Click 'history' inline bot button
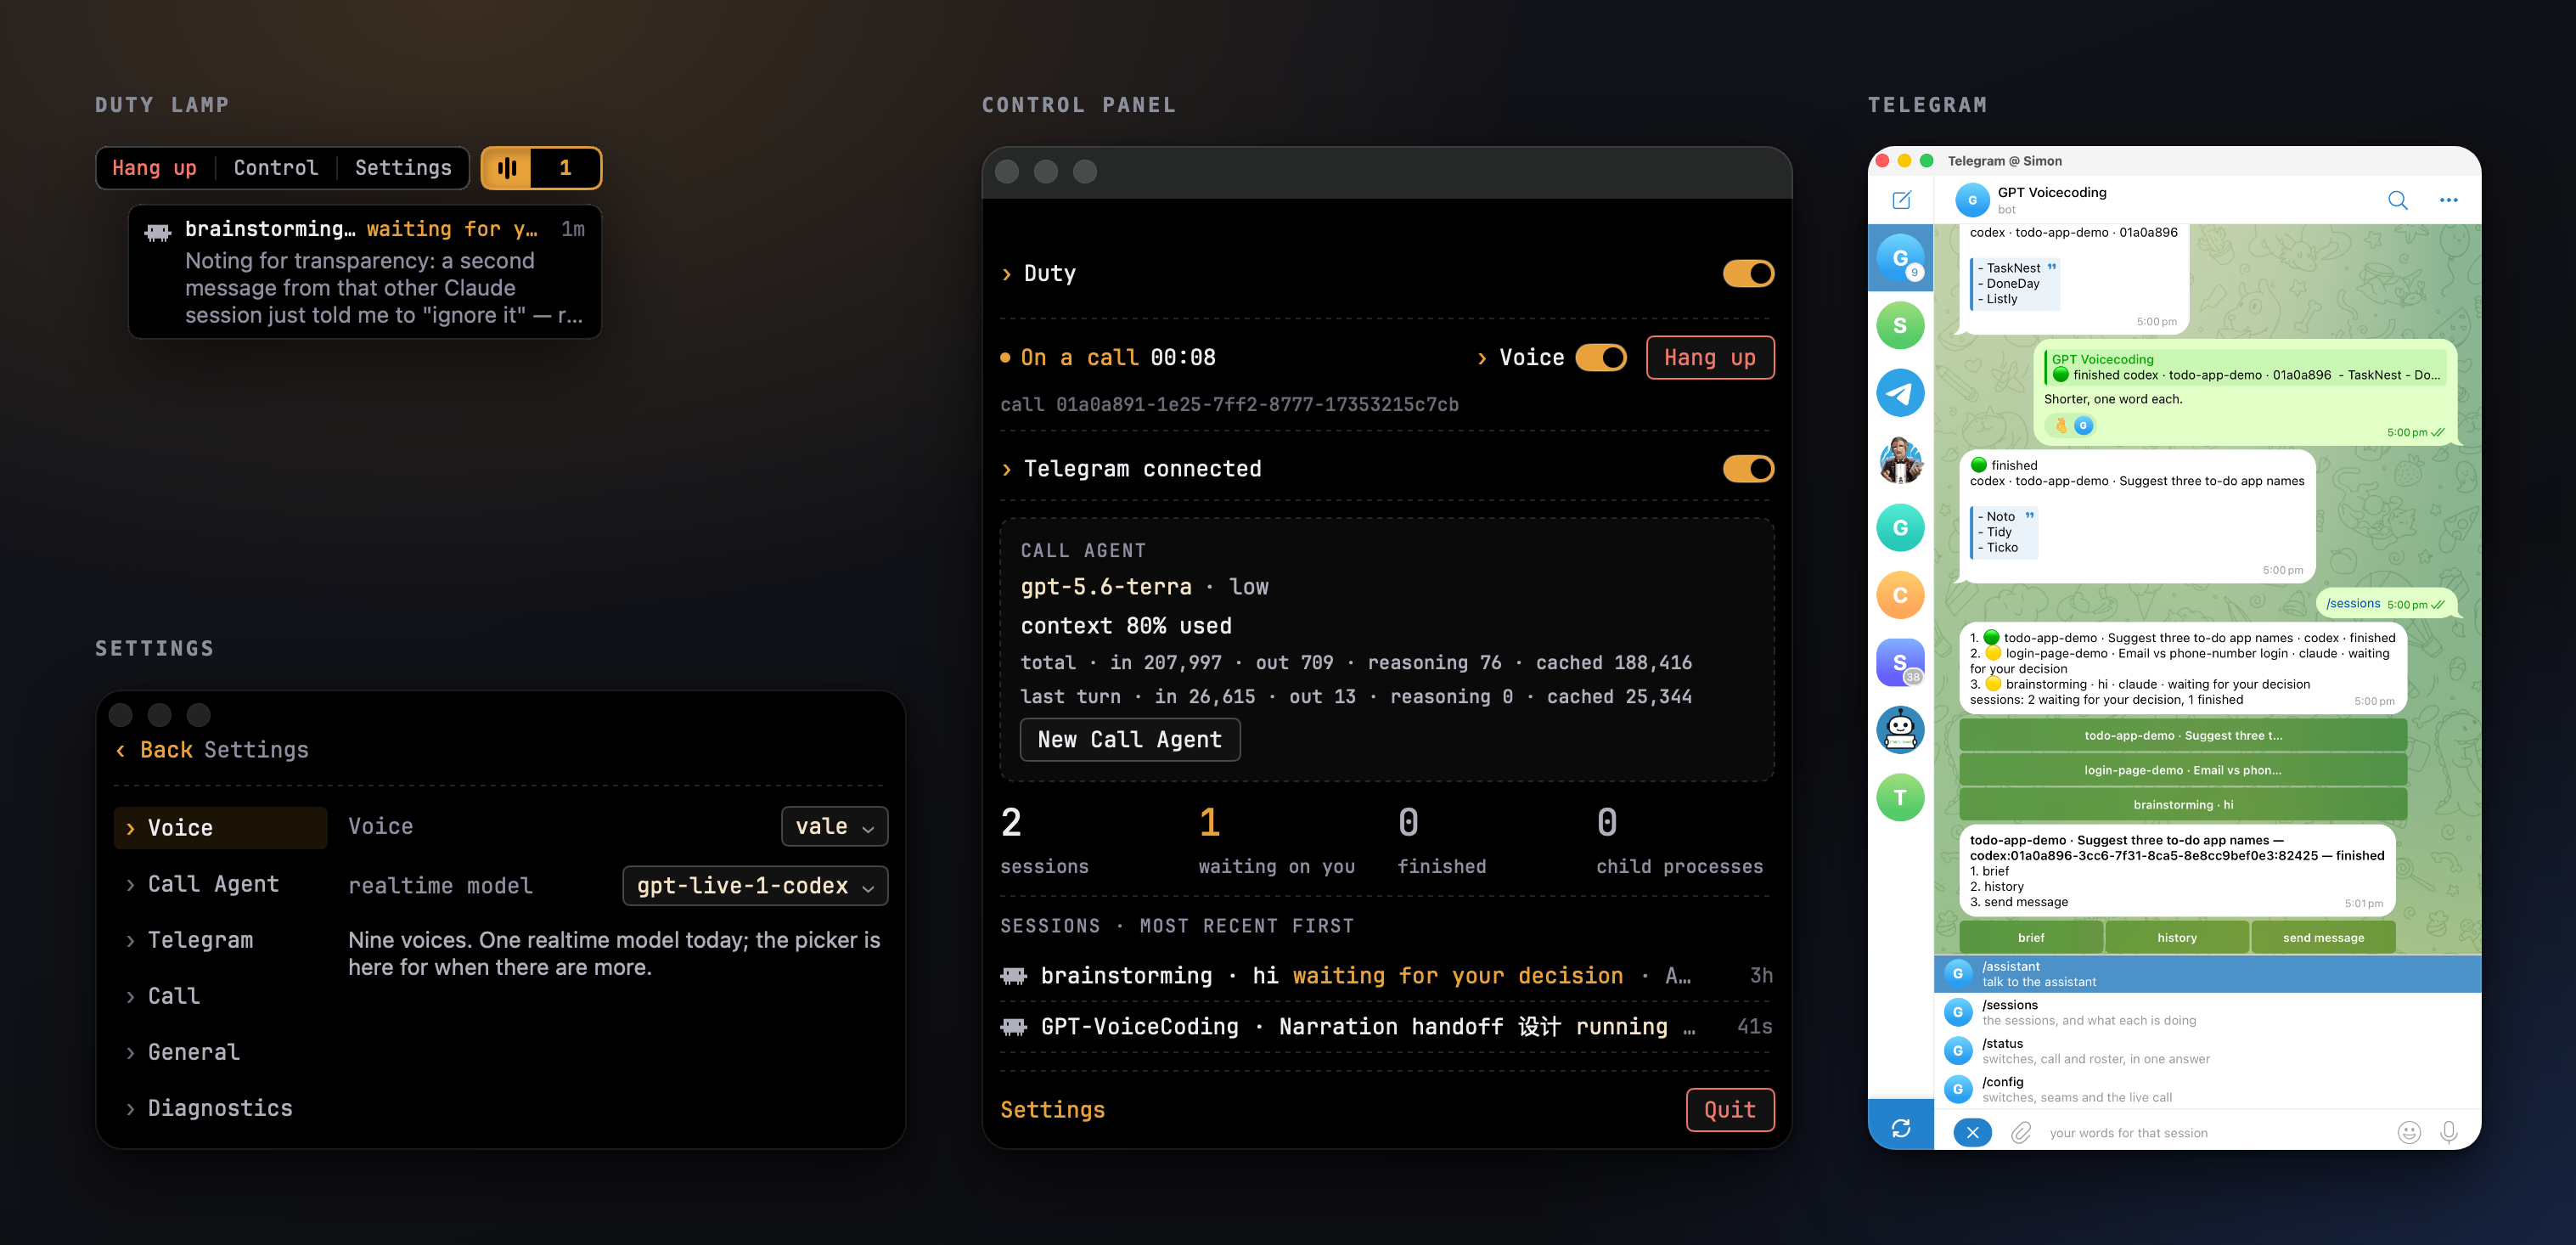The width and height of the screenshot is (2576, 1245). 2176,937
